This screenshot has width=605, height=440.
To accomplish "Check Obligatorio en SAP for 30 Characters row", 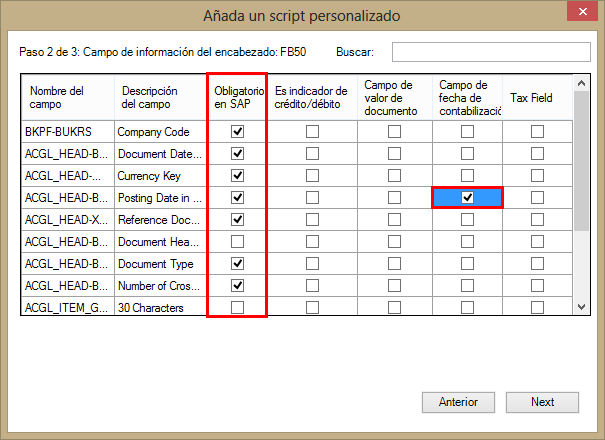I will [x=237, y=308].
